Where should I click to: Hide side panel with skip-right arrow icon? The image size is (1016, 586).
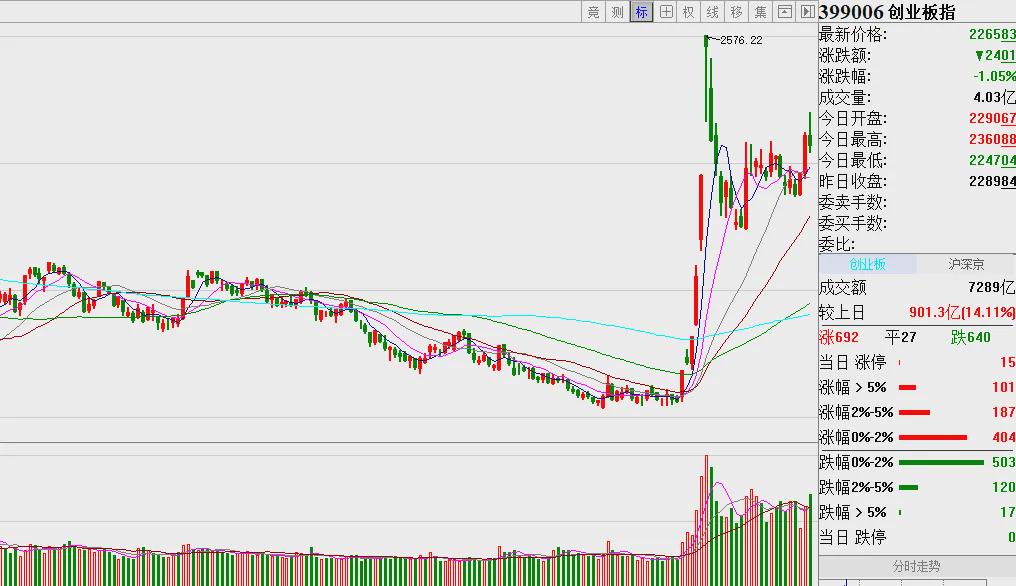(807, 12)
